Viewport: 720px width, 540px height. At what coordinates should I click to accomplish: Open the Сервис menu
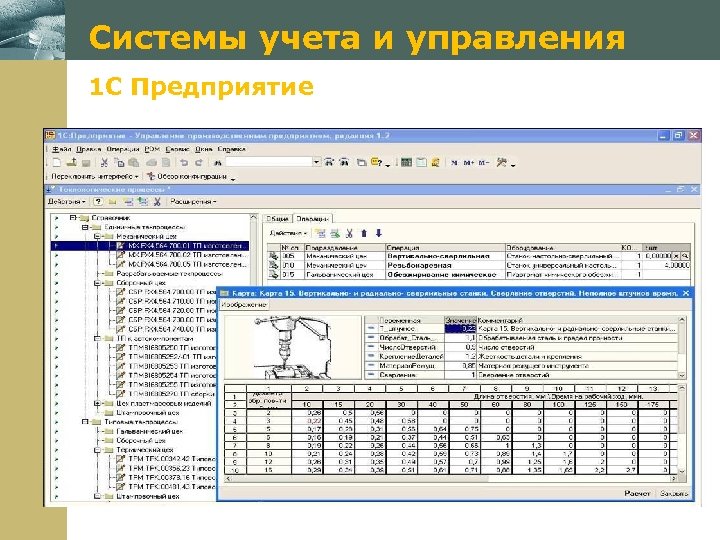(177, 149)
